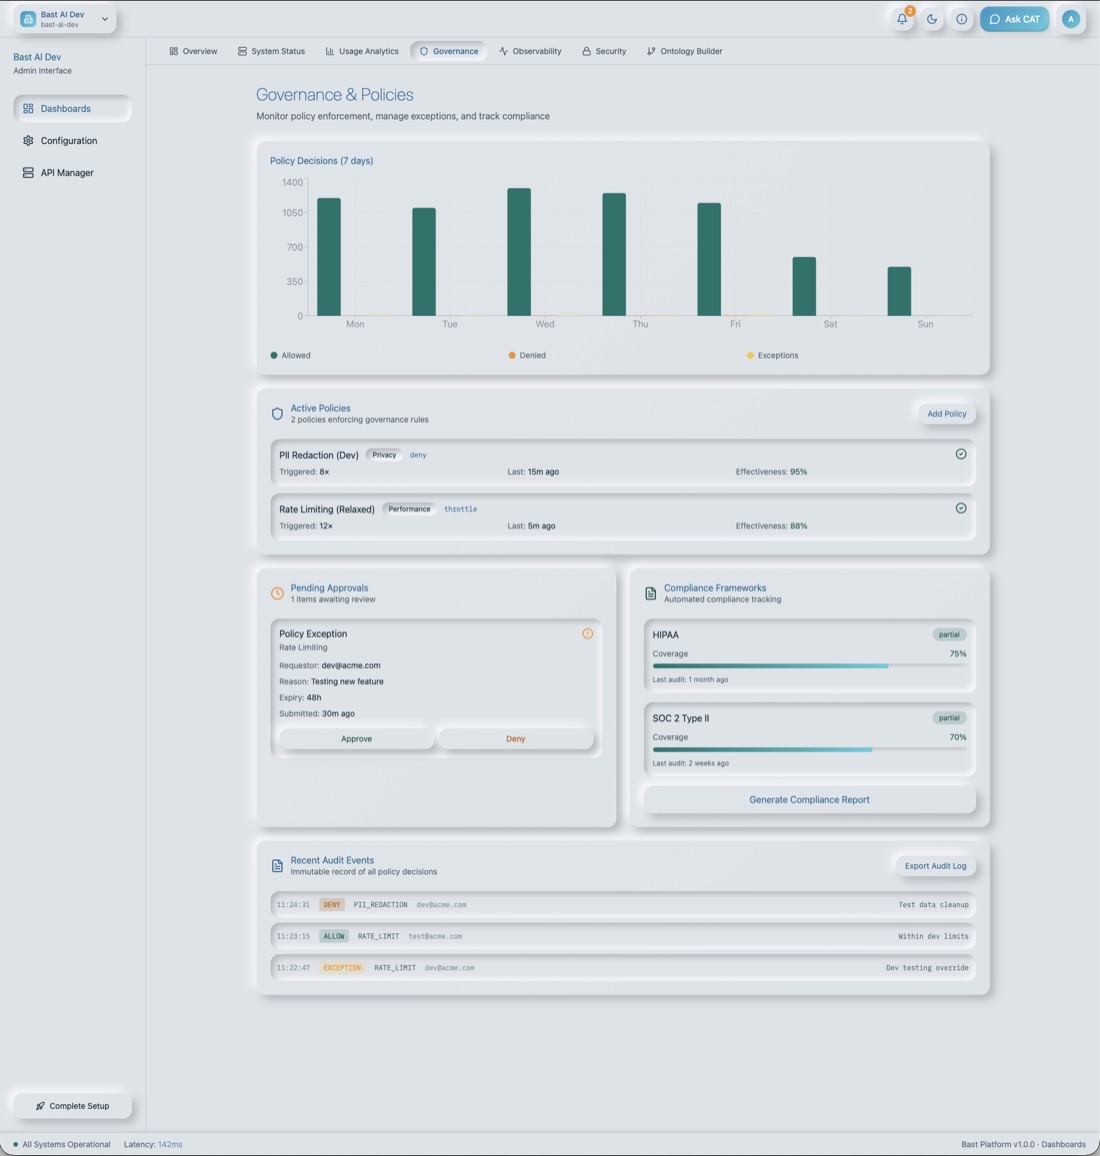
Task: Click the shield icon beside Active Policies
Action: point(277,414)
